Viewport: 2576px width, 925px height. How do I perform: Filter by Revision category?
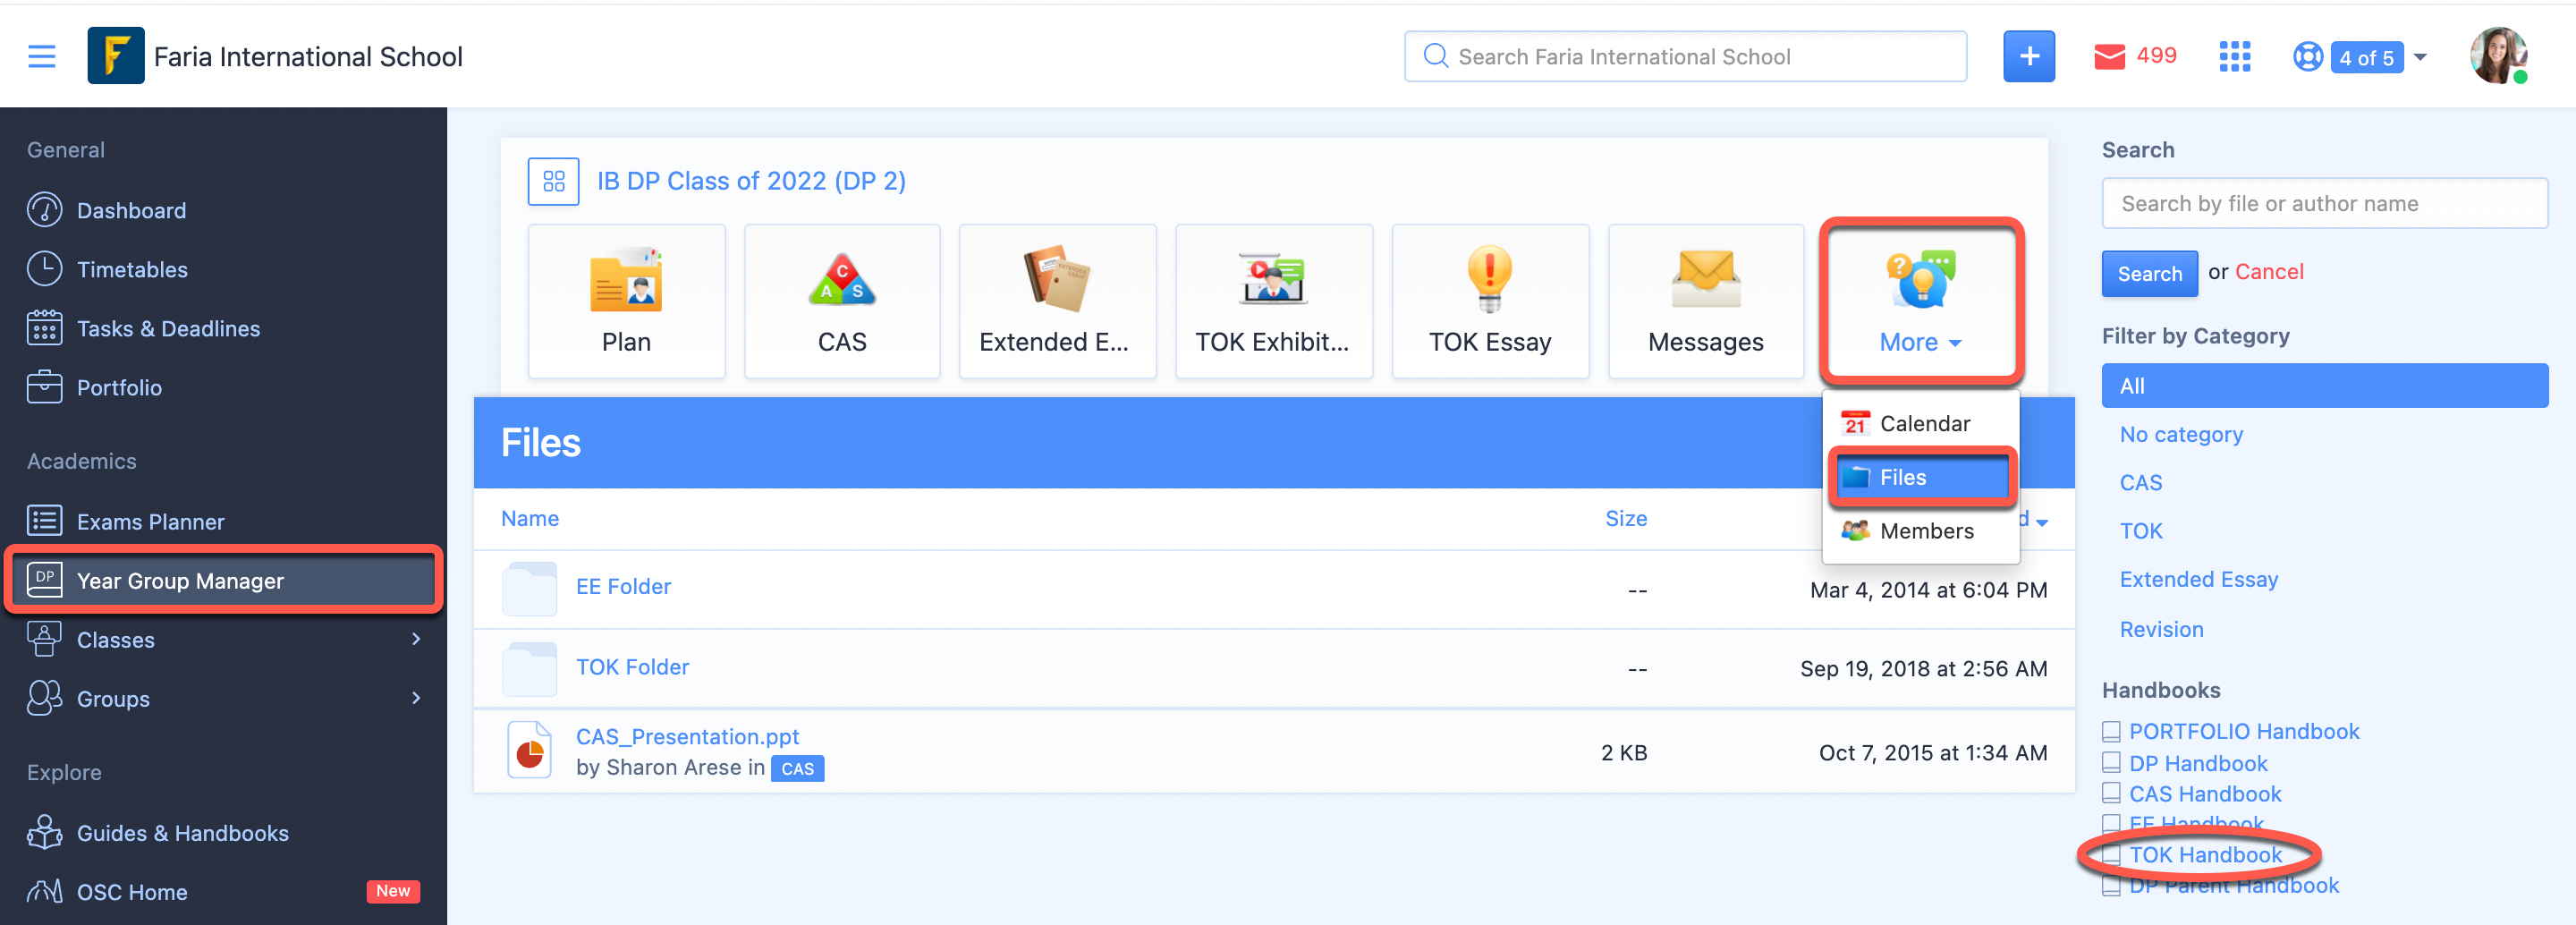click(x=2161, y=629)
